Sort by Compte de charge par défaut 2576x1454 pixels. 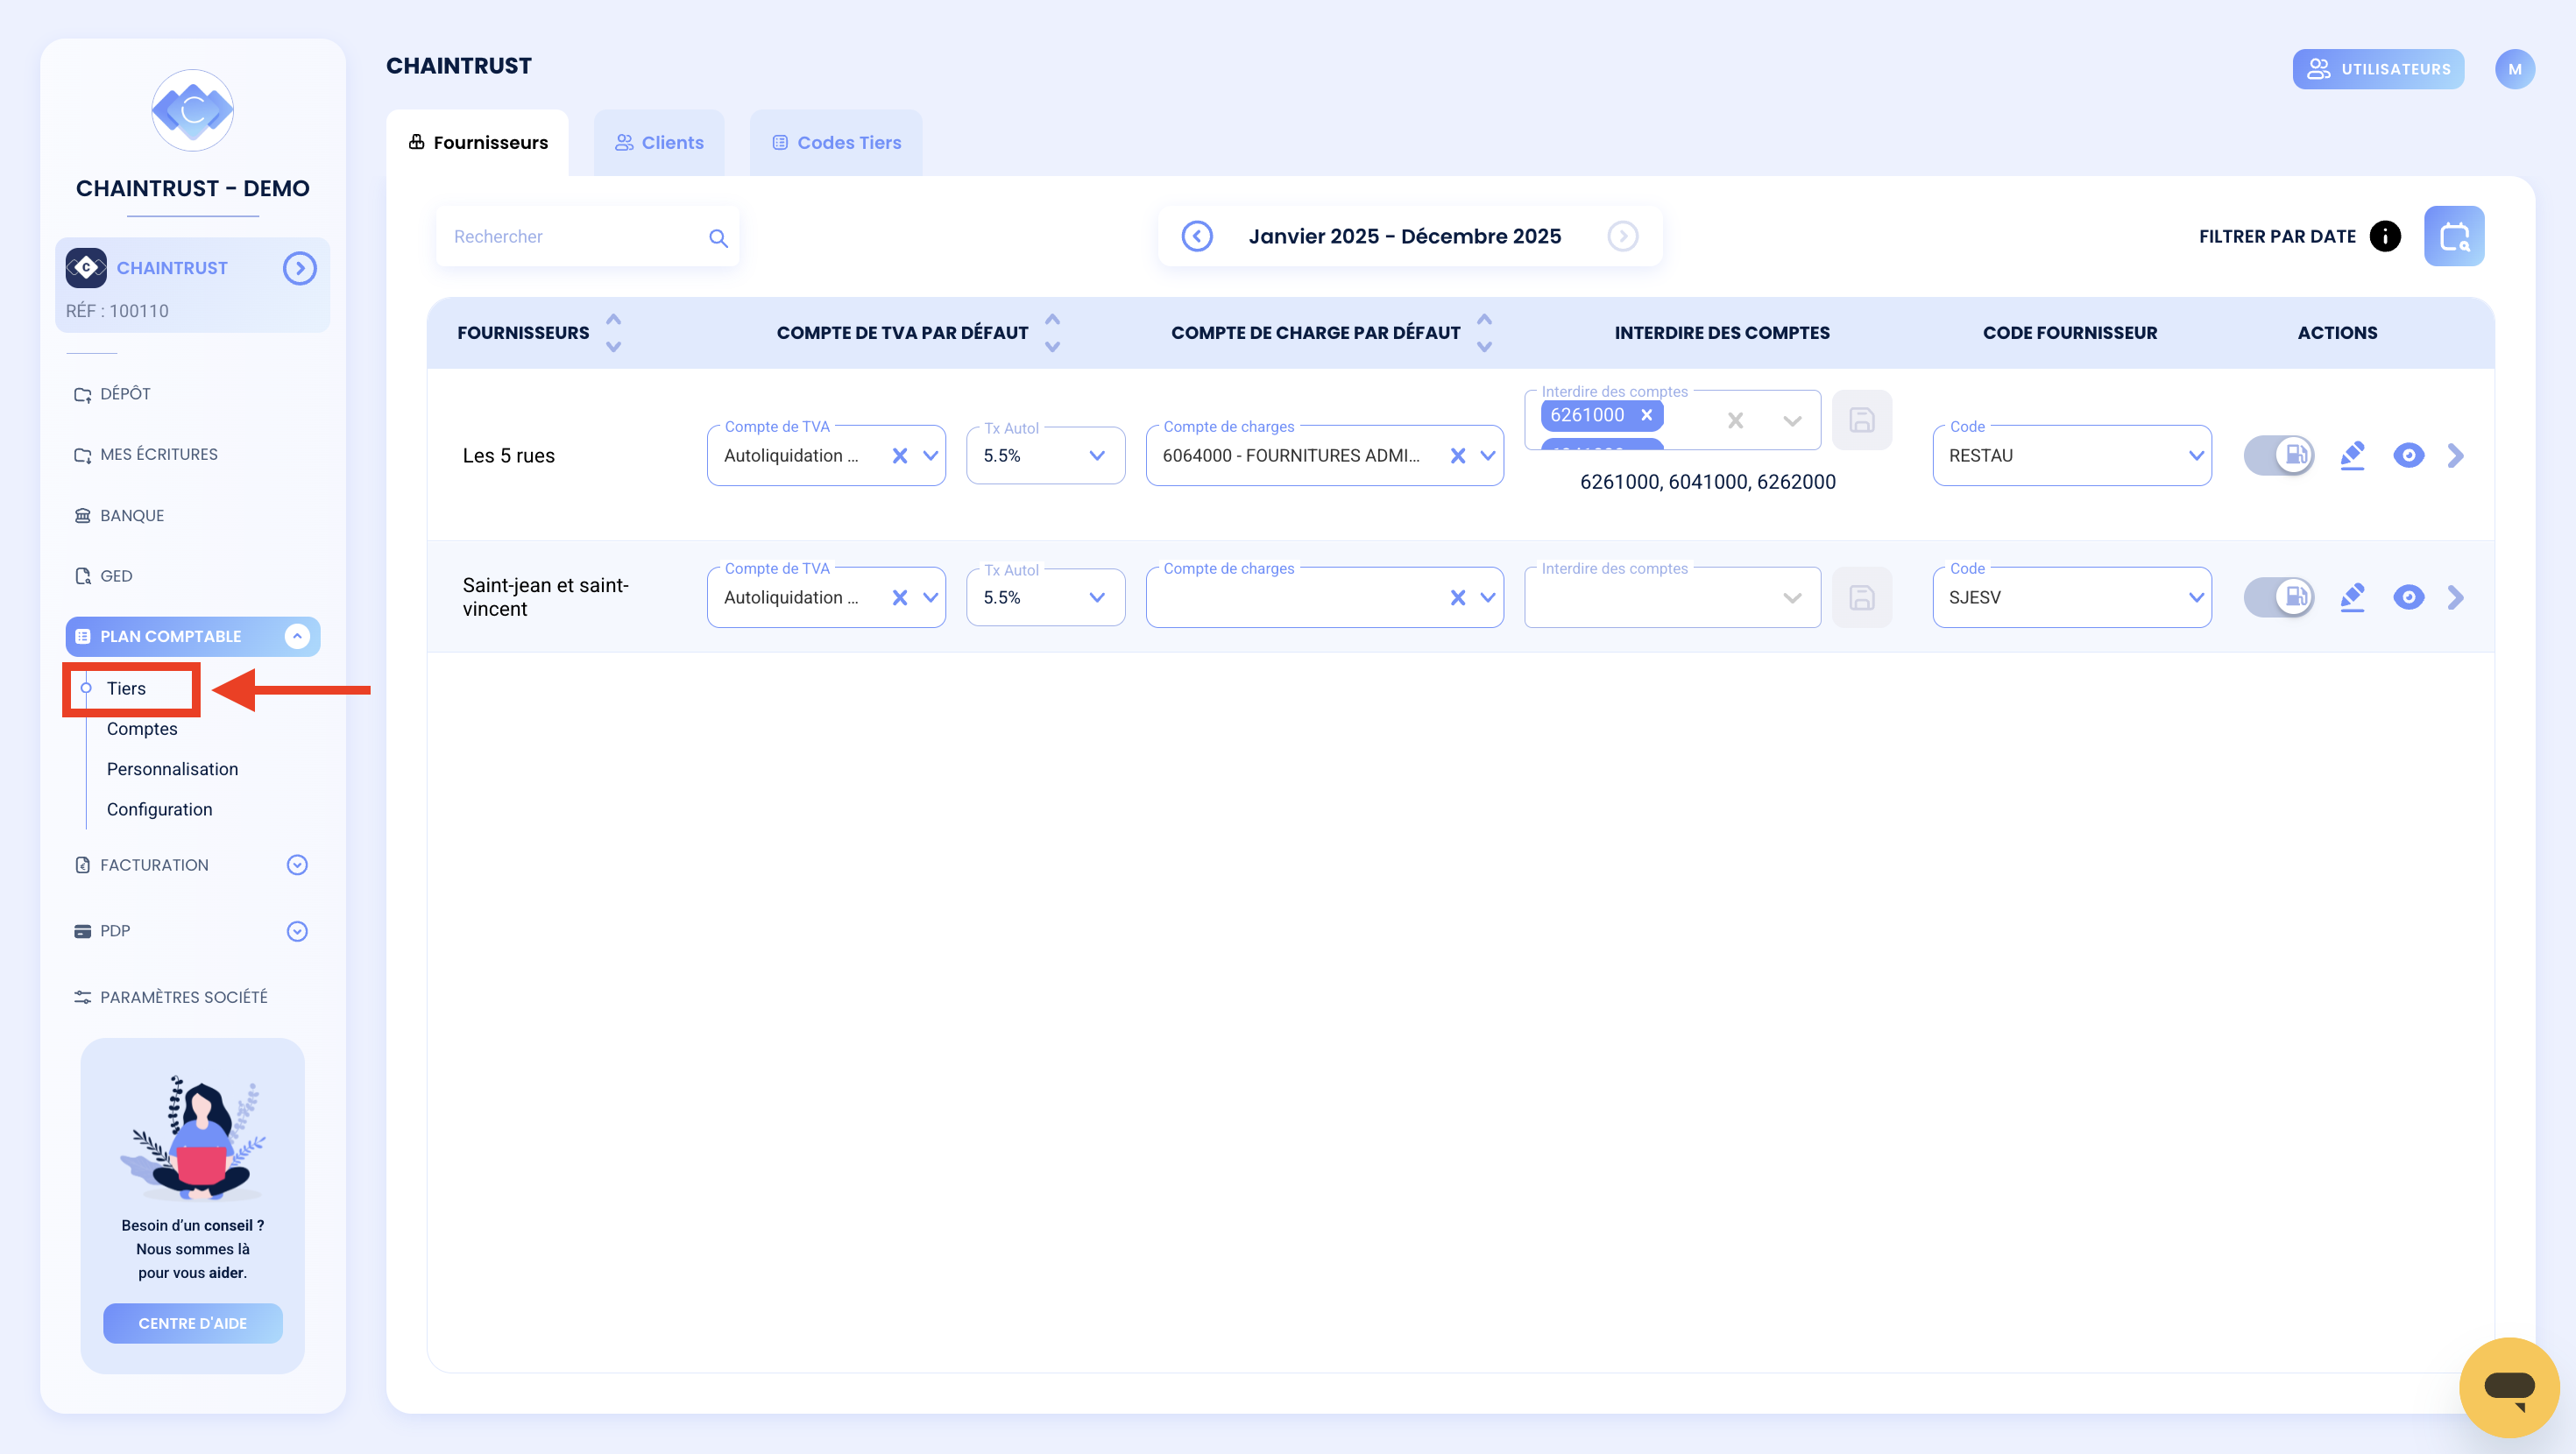[1485, 333]
